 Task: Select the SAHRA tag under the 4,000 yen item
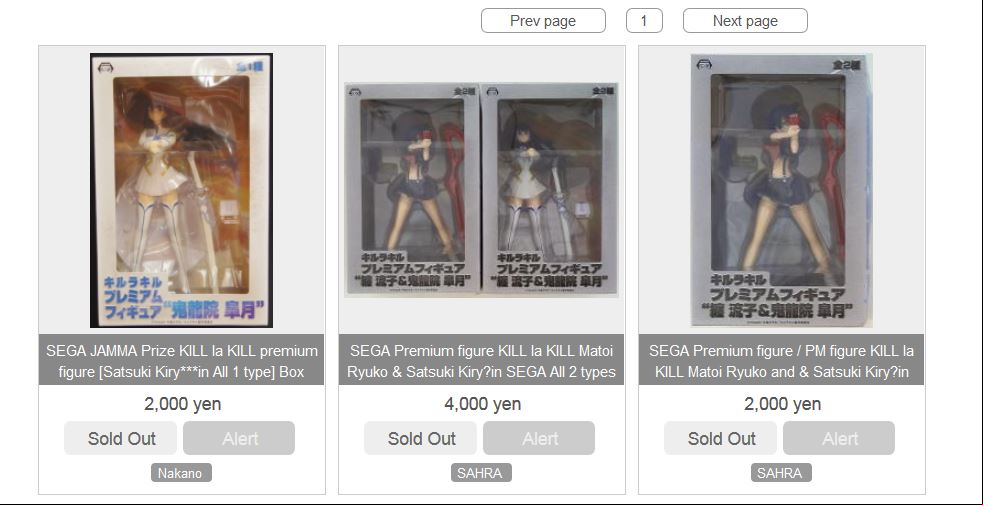[x=481, y=473]
